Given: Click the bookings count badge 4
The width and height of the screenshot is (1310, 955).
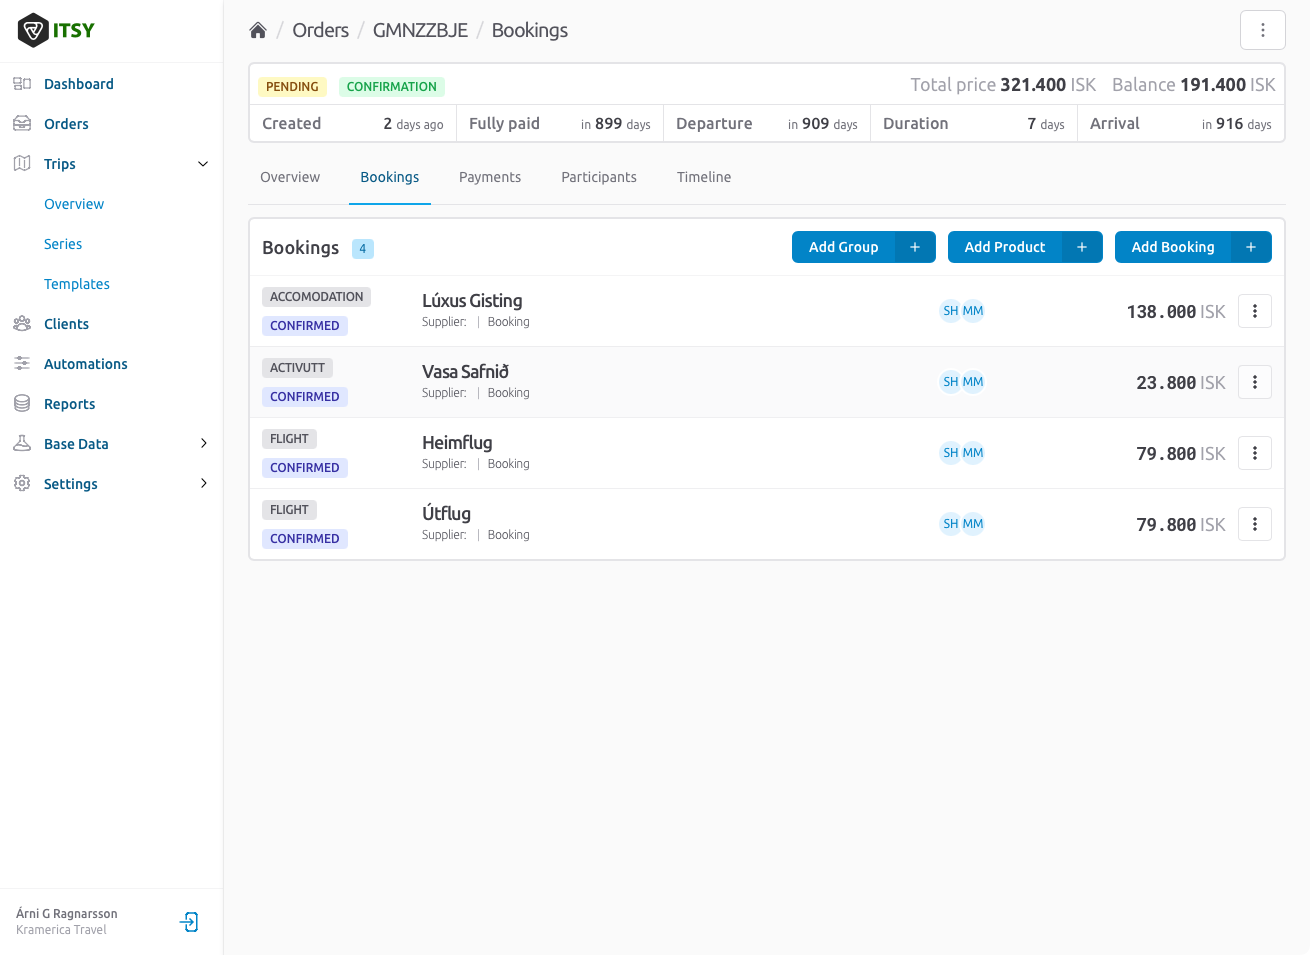Looking at the screenshot, I should click(363, 249).
